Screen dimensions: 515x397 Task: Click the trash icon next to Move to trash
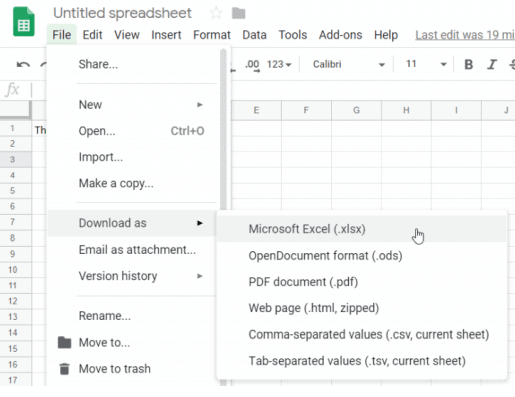(x=64, y=369)
